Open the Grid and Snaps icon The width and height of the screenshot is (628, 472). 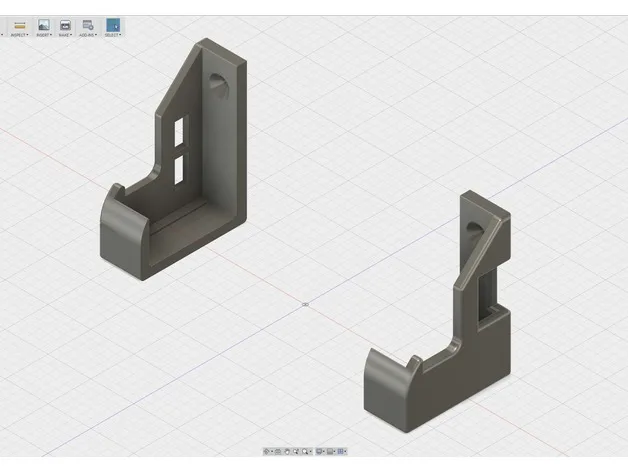click(x=330, y=452)
